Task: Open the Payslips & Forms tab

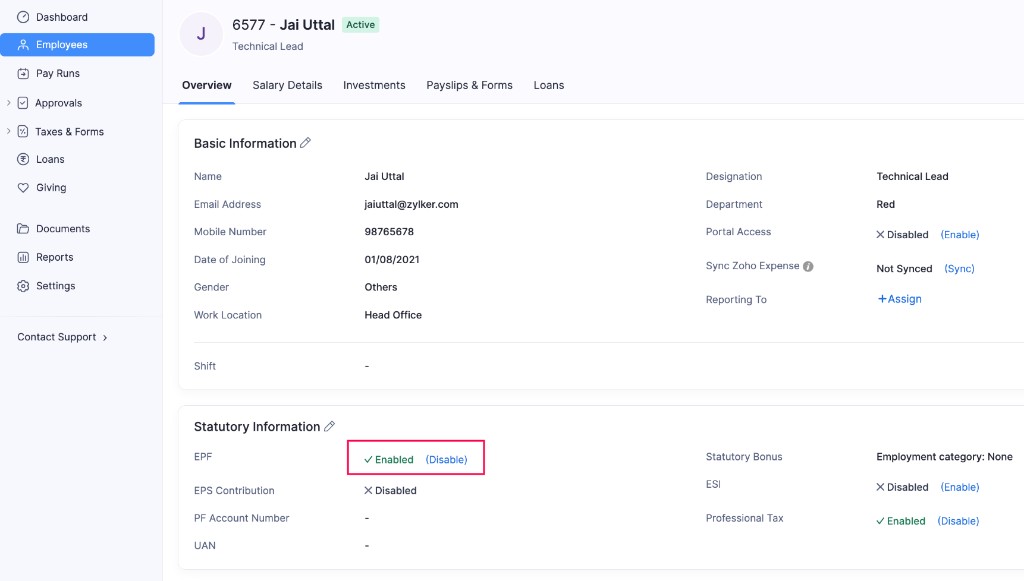Action: click(x=470, y=86)
